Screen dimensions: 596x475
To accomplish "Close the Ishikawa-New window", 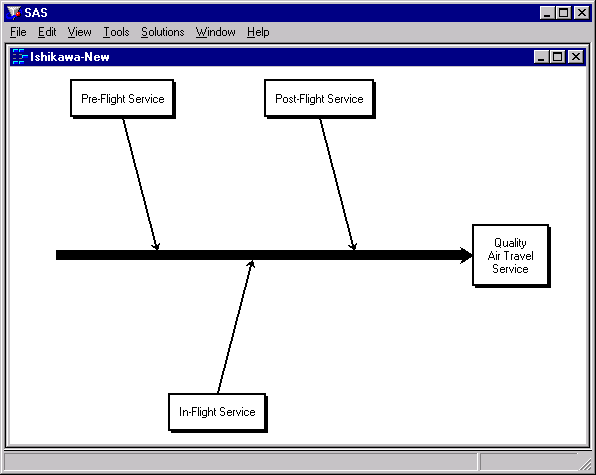I will point(576,57).
